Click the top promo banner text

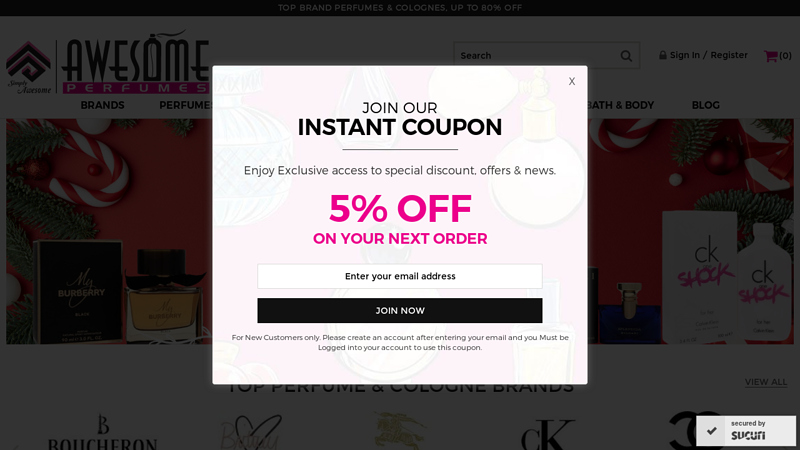tap(399, 8)
